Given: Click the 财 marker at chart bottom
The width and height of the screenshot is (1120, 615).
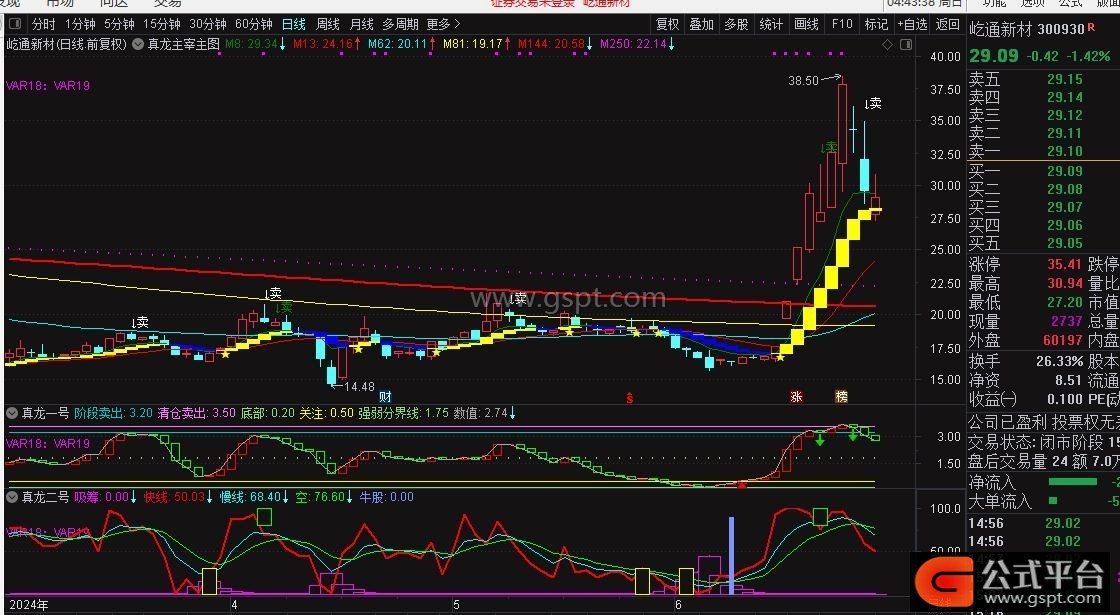Looking at the screenshot, I should pyautogui.click(x=386, y=397).
